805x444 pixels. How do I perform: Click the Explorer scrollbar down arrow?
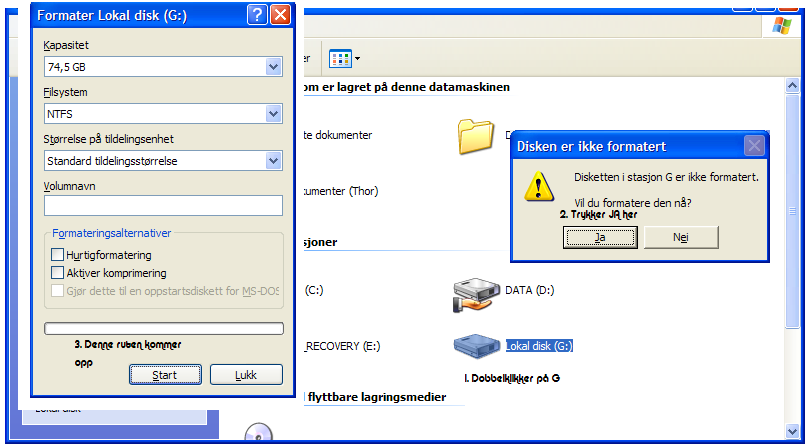point(793,431)
